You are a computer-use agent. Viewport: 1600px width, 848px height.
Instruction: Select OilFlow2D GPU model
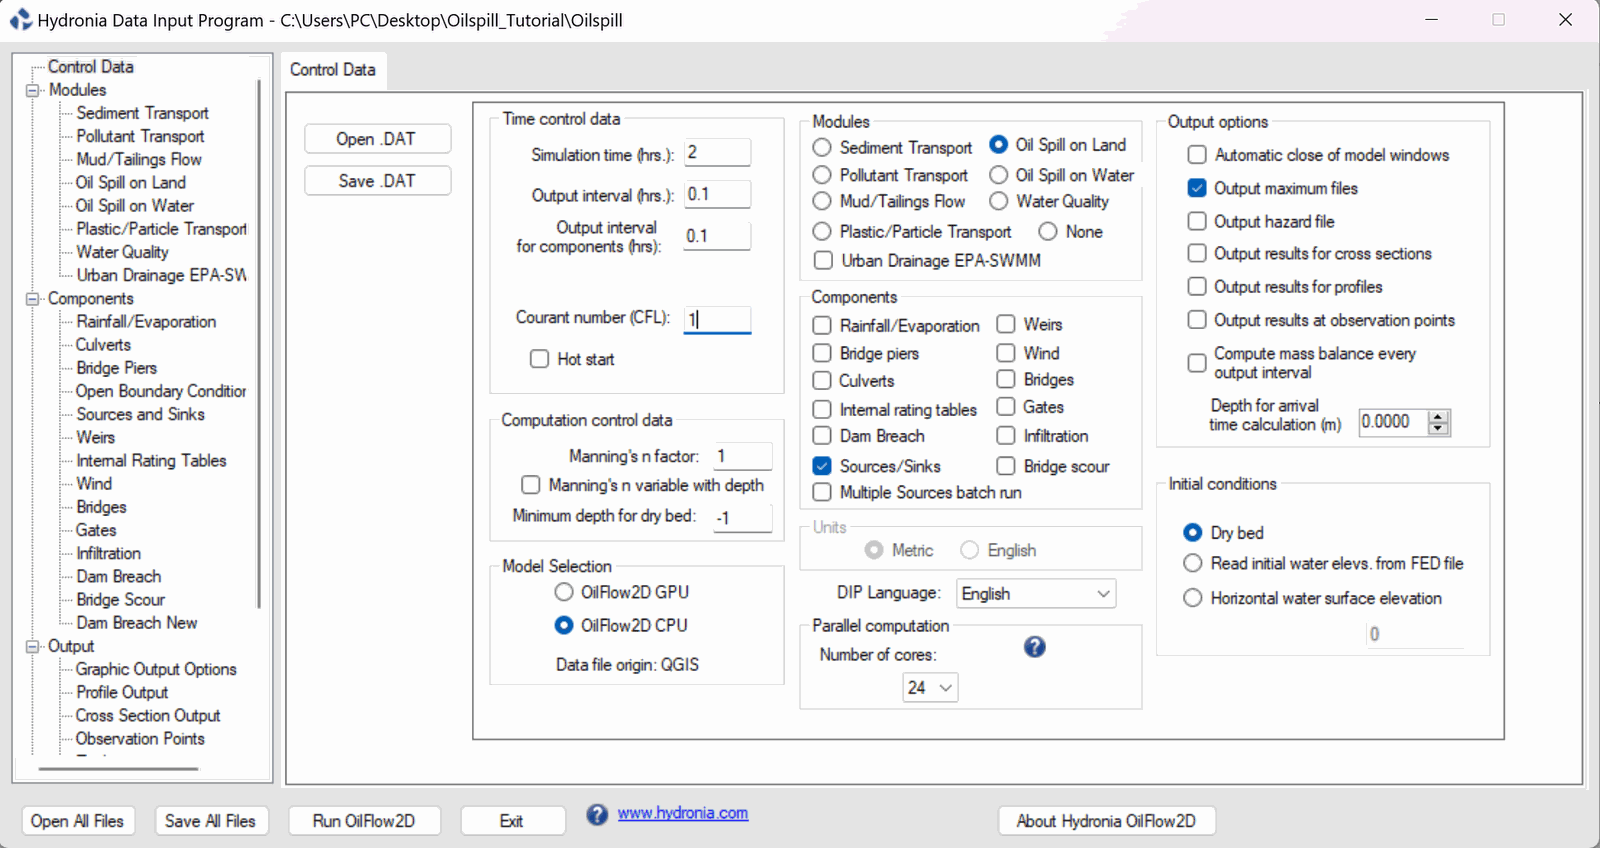pos(564,592)
